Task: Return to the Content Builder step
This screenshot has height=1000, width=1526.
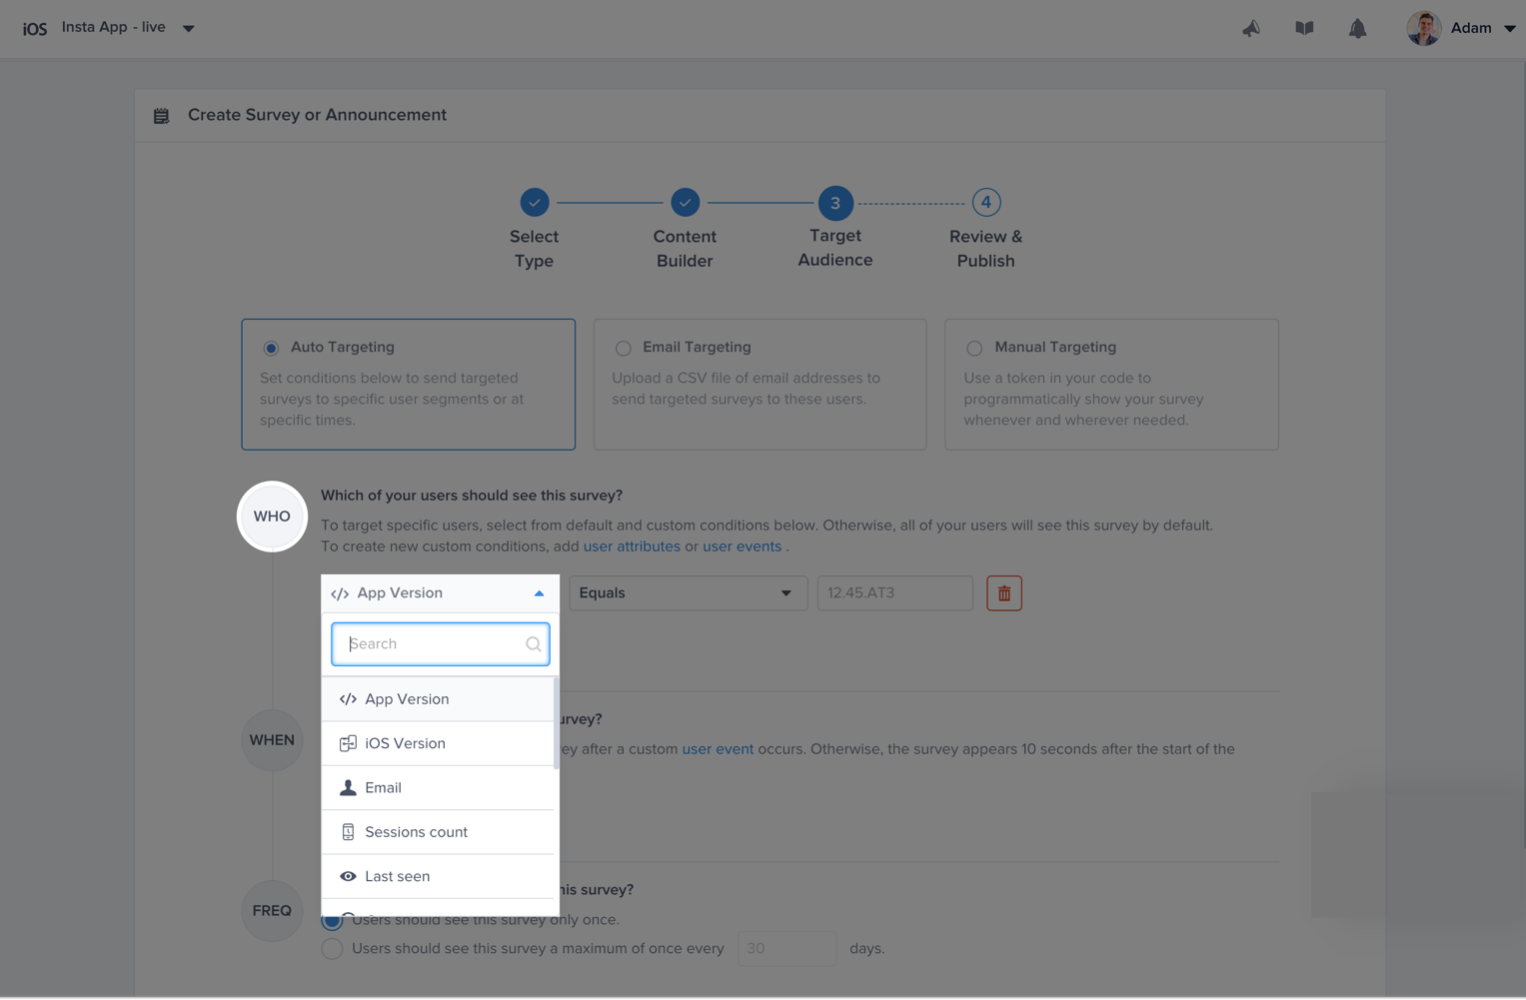Action: point(684,202)
